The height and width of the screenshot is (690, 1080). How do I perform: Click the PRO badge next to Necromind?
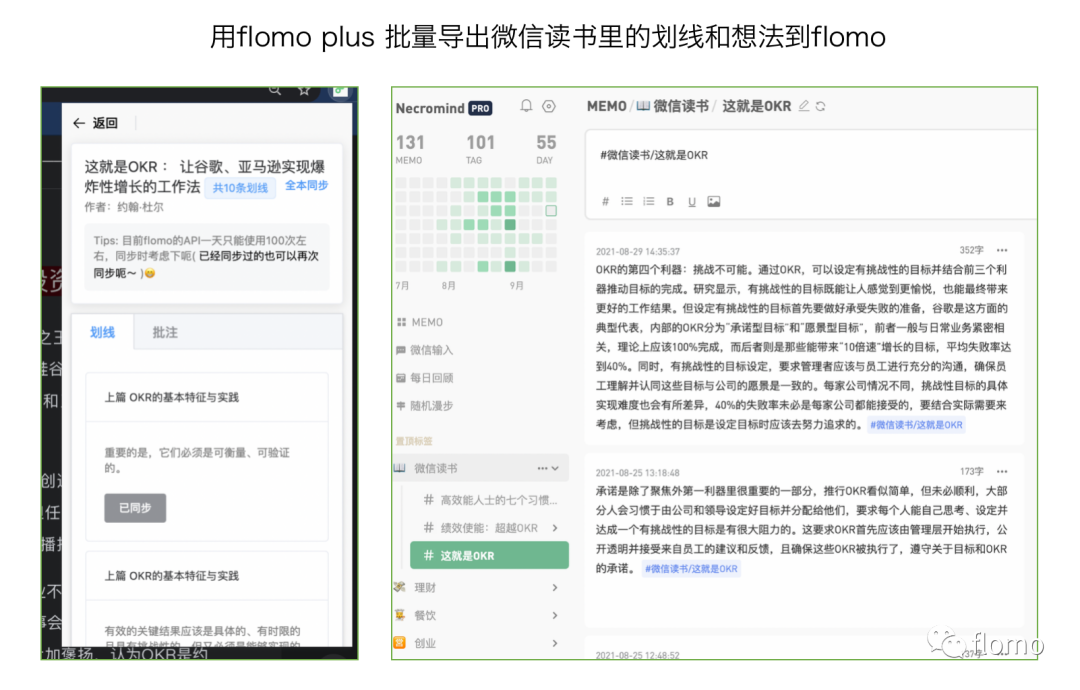480,108
